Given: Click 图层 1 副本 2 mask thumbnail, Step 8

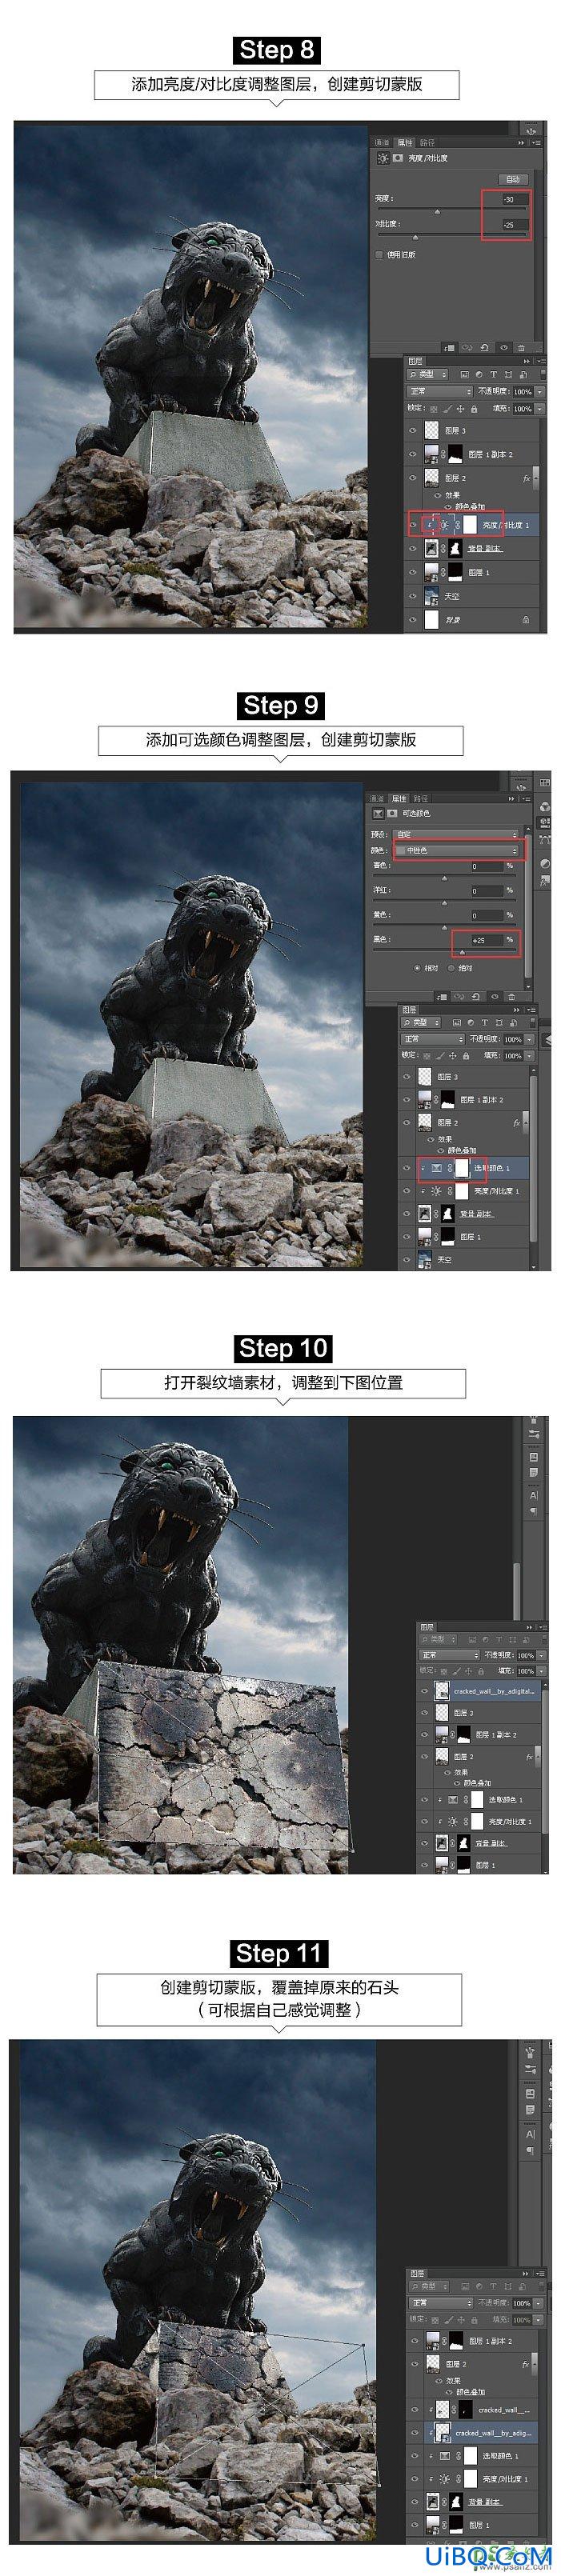Looking at the screenshot, I should pyautogui.click(x=456, y=454).
